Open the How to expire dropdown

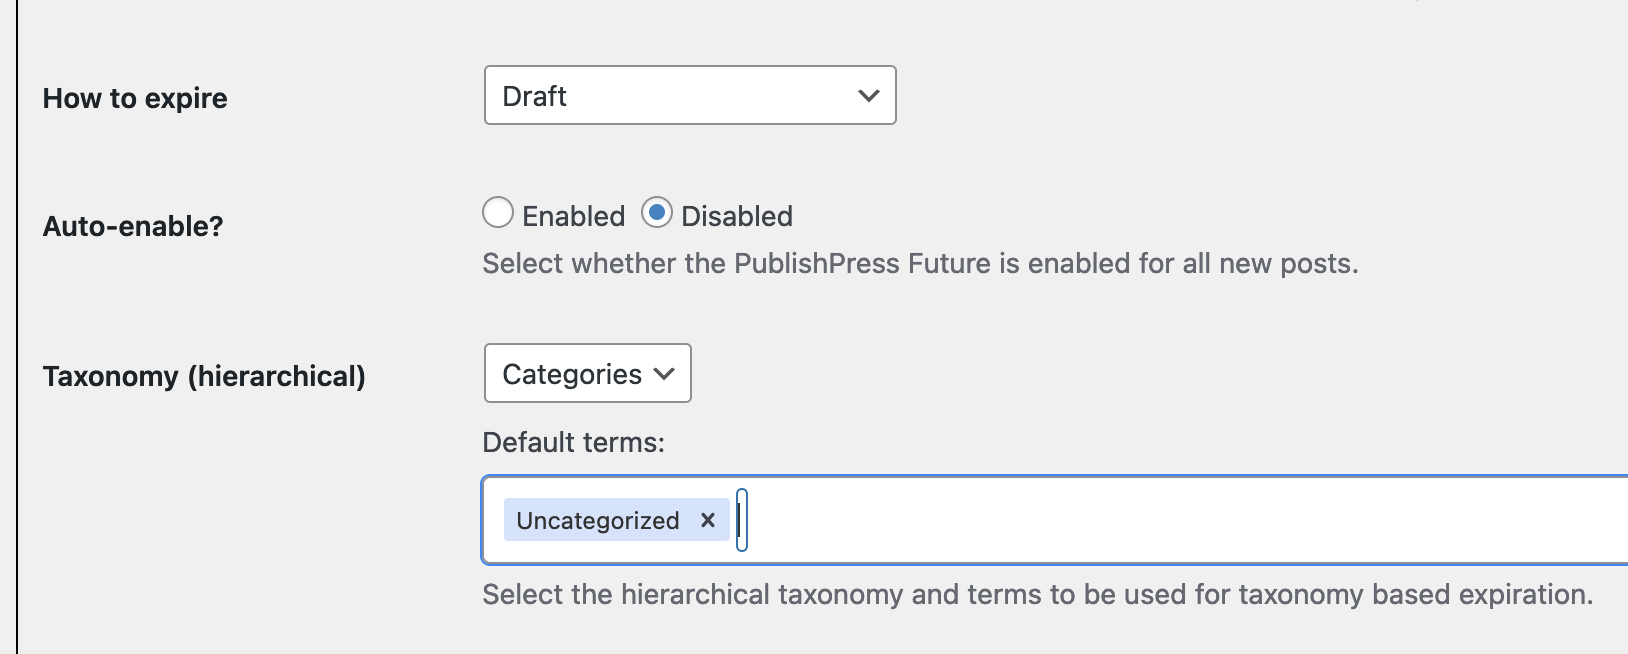[690, 96]
